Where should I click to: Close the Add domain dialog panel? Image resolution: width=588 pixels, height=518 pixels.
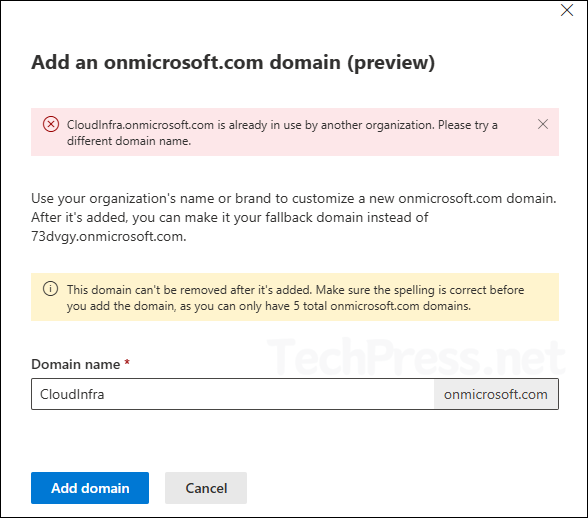(567, 11)
